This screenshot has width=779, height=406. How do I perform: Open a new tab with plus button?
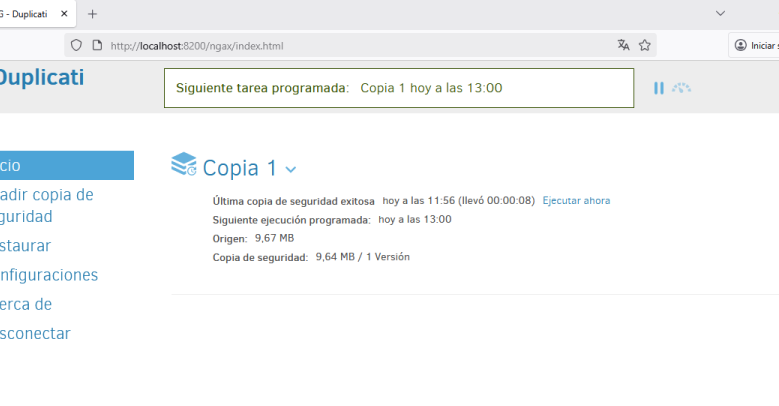92,14
